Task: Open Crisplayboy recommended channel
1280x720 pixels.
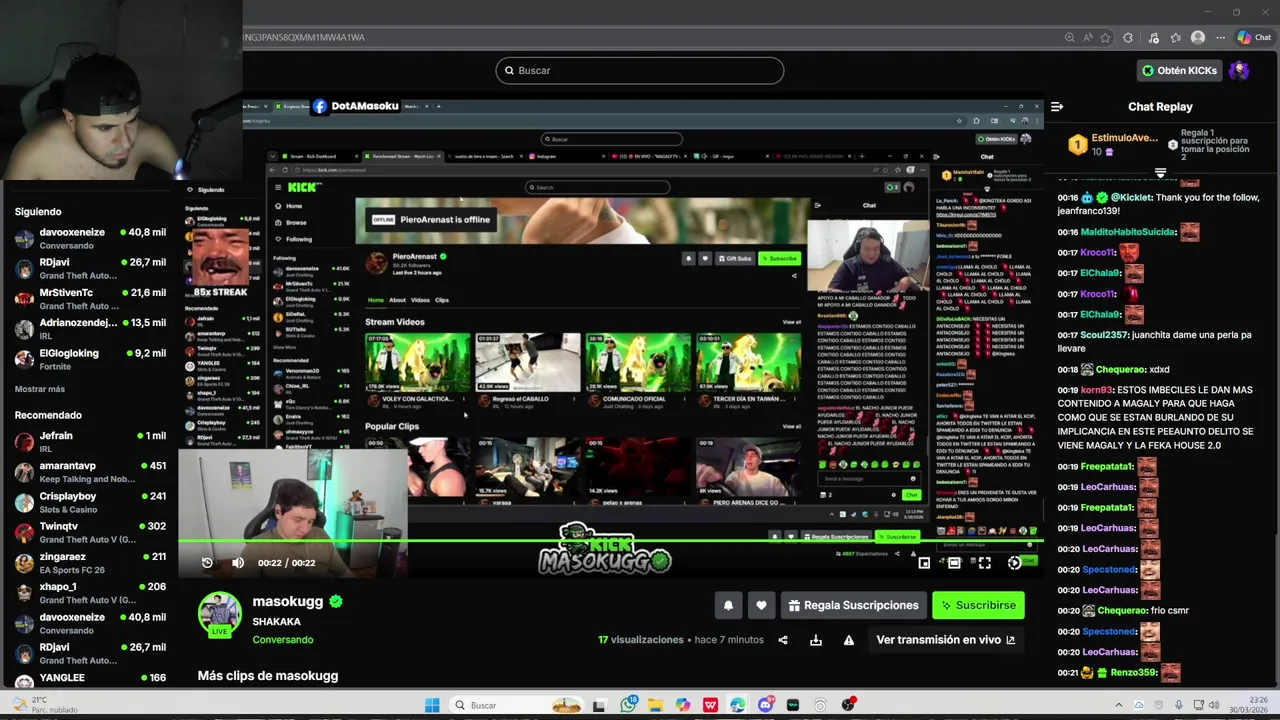Action: pyautogui.click(x=90, y=502)
